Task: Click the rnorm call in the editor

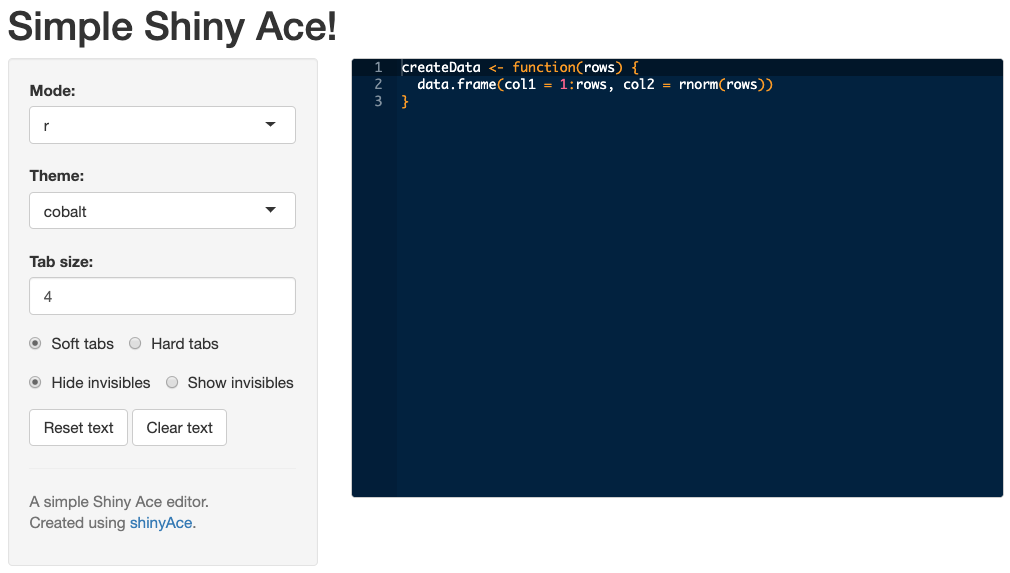Action: pos(698,84)
